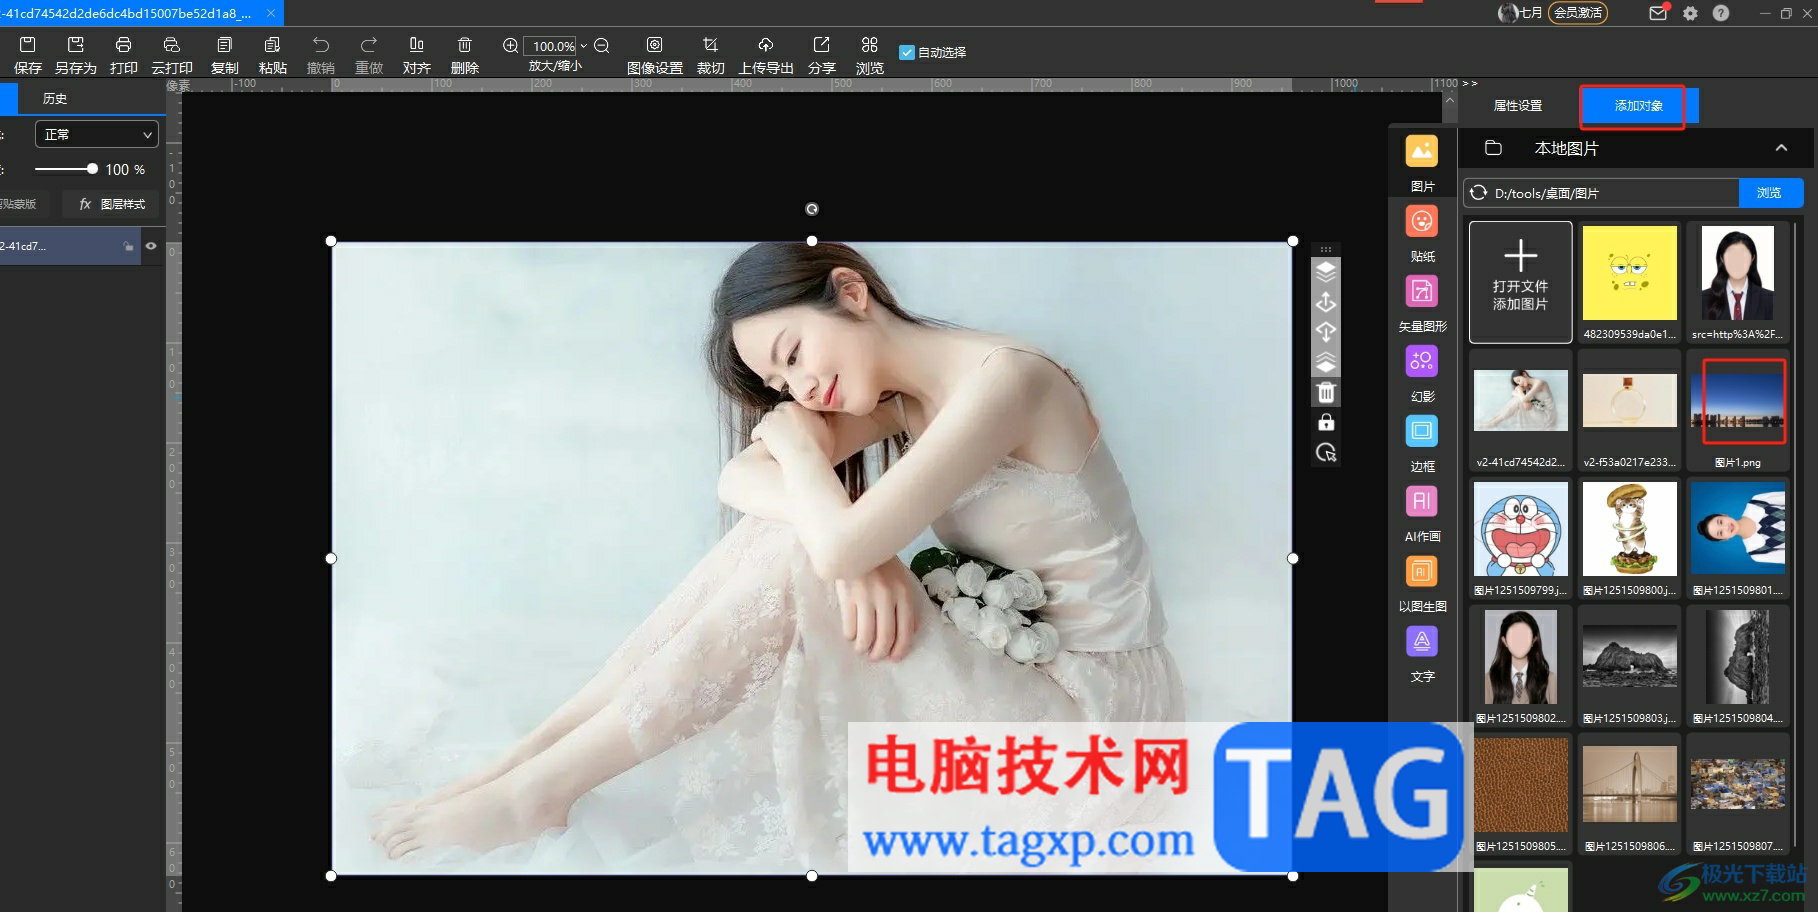Toggle layer visibility eye icon

point(151,246)
